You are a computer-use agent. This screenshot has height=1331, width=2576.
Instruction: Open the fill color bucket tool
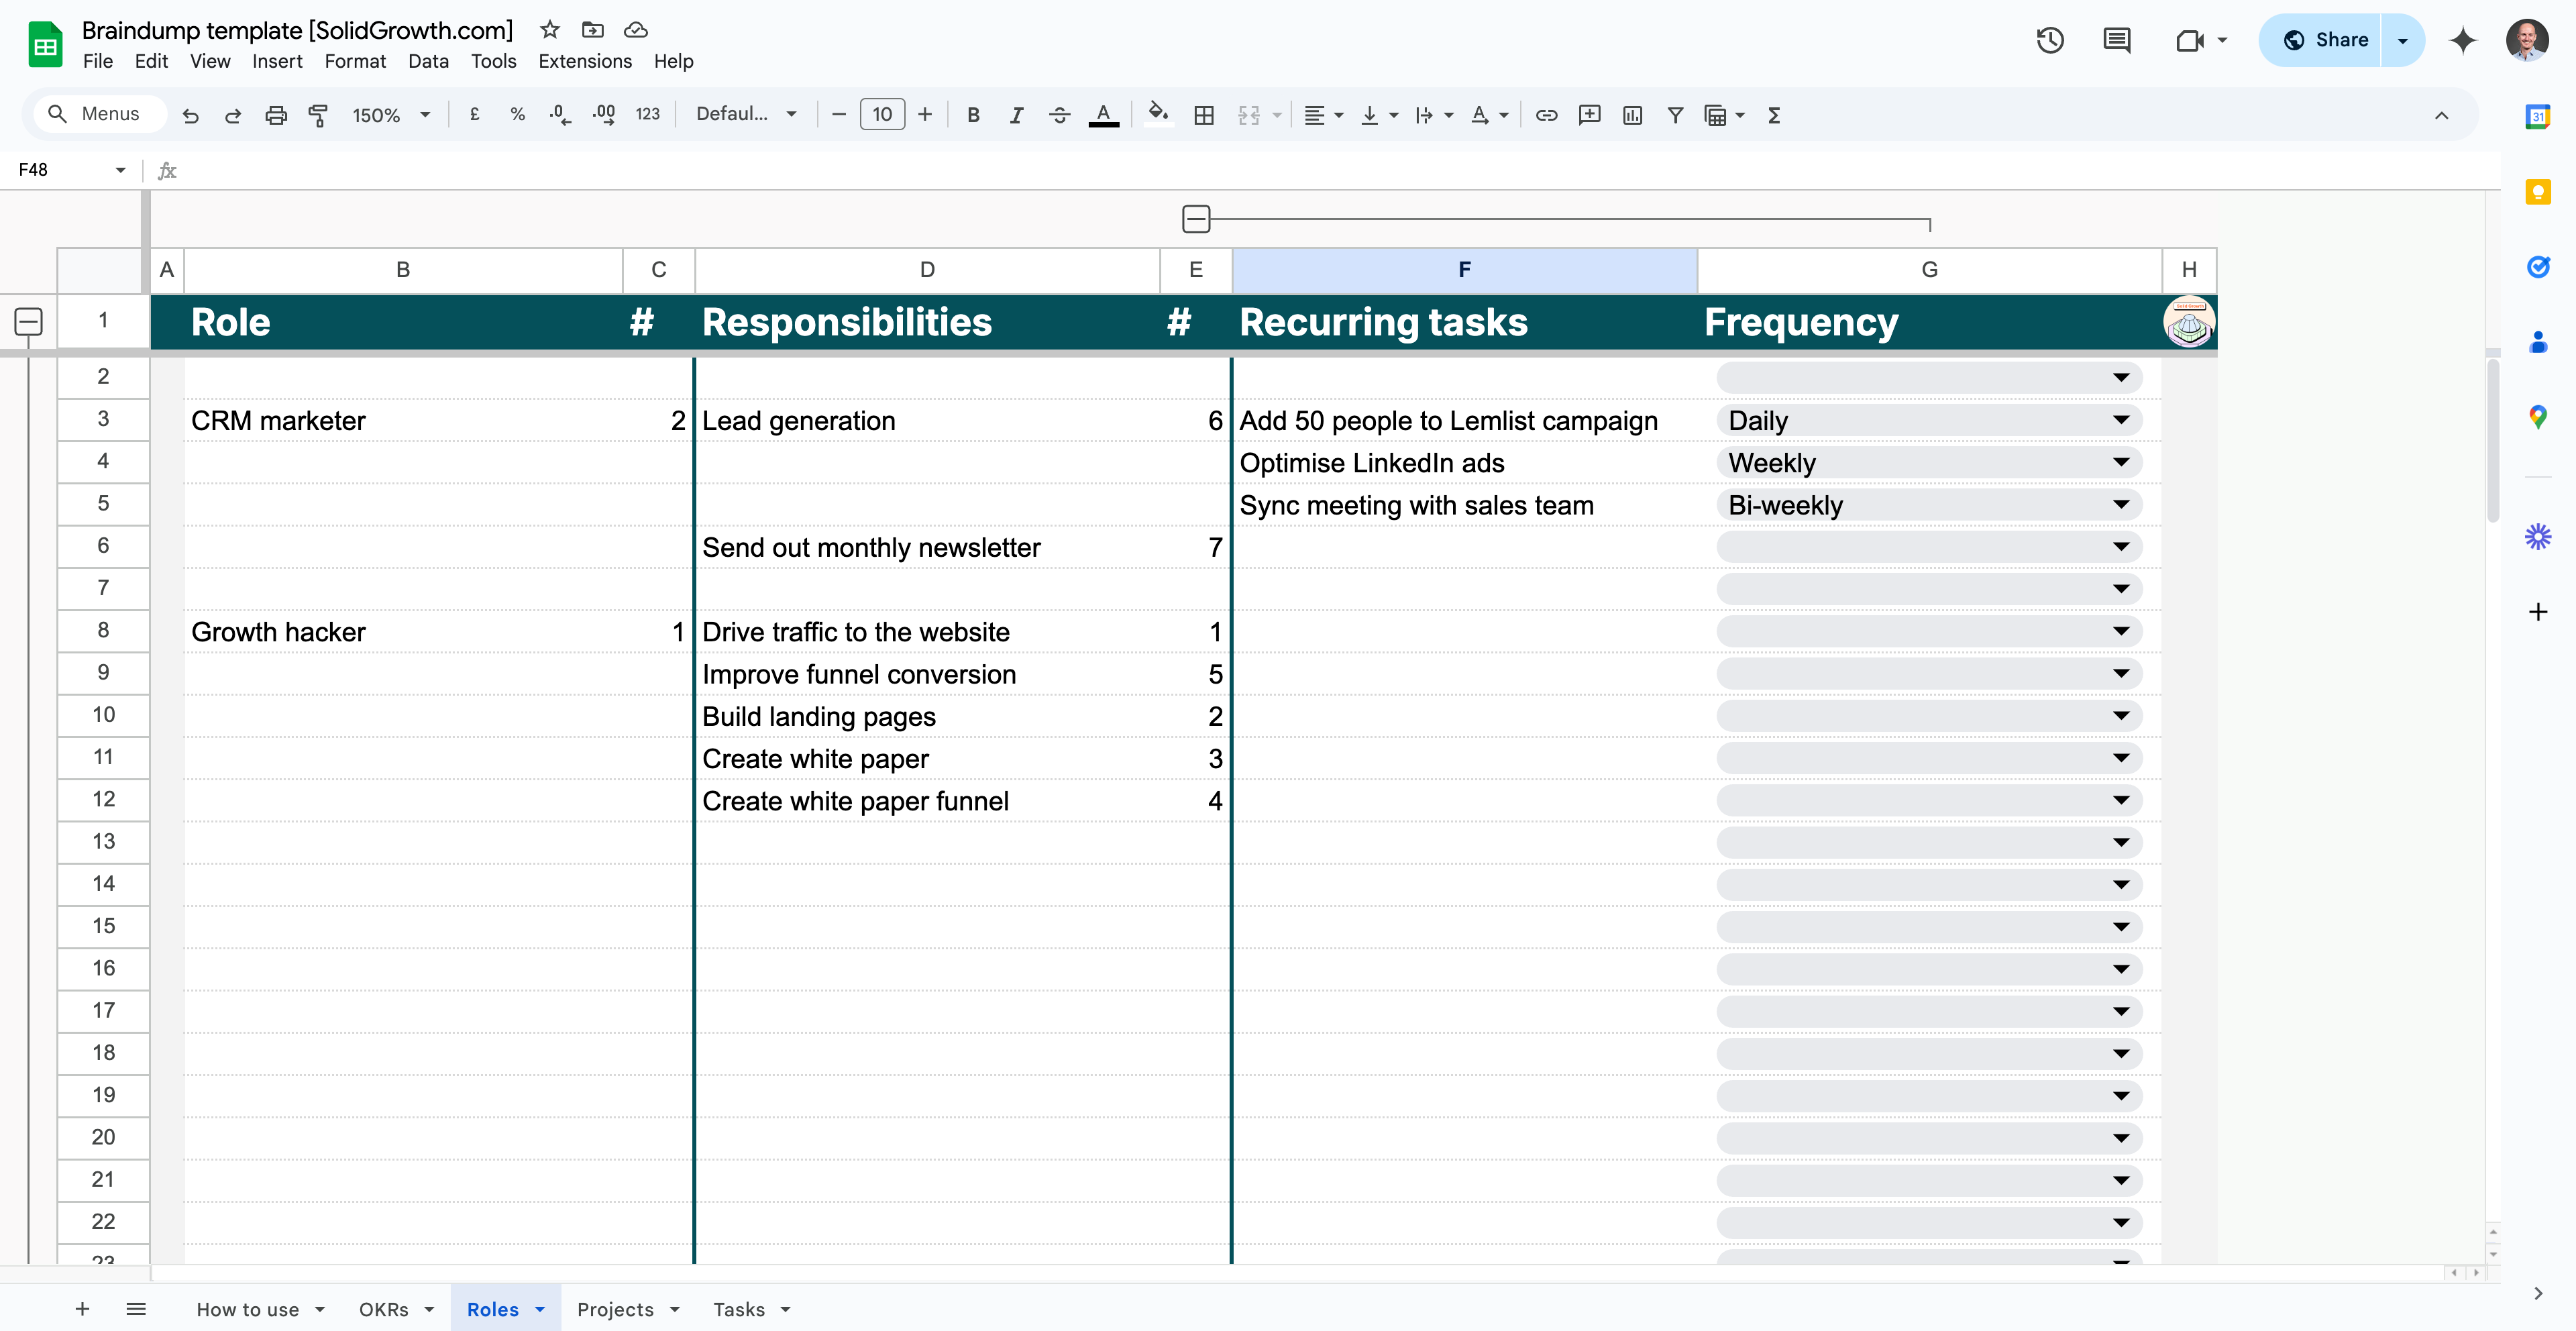coord(1157,114)
